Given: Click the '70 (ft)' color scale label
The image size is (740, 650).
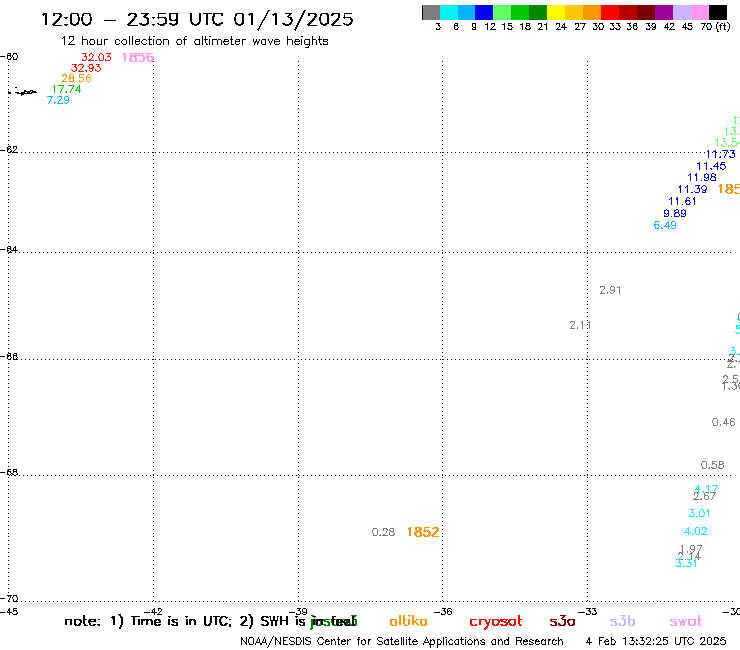Looking at the screenshot, I should [x=715, y=27].
